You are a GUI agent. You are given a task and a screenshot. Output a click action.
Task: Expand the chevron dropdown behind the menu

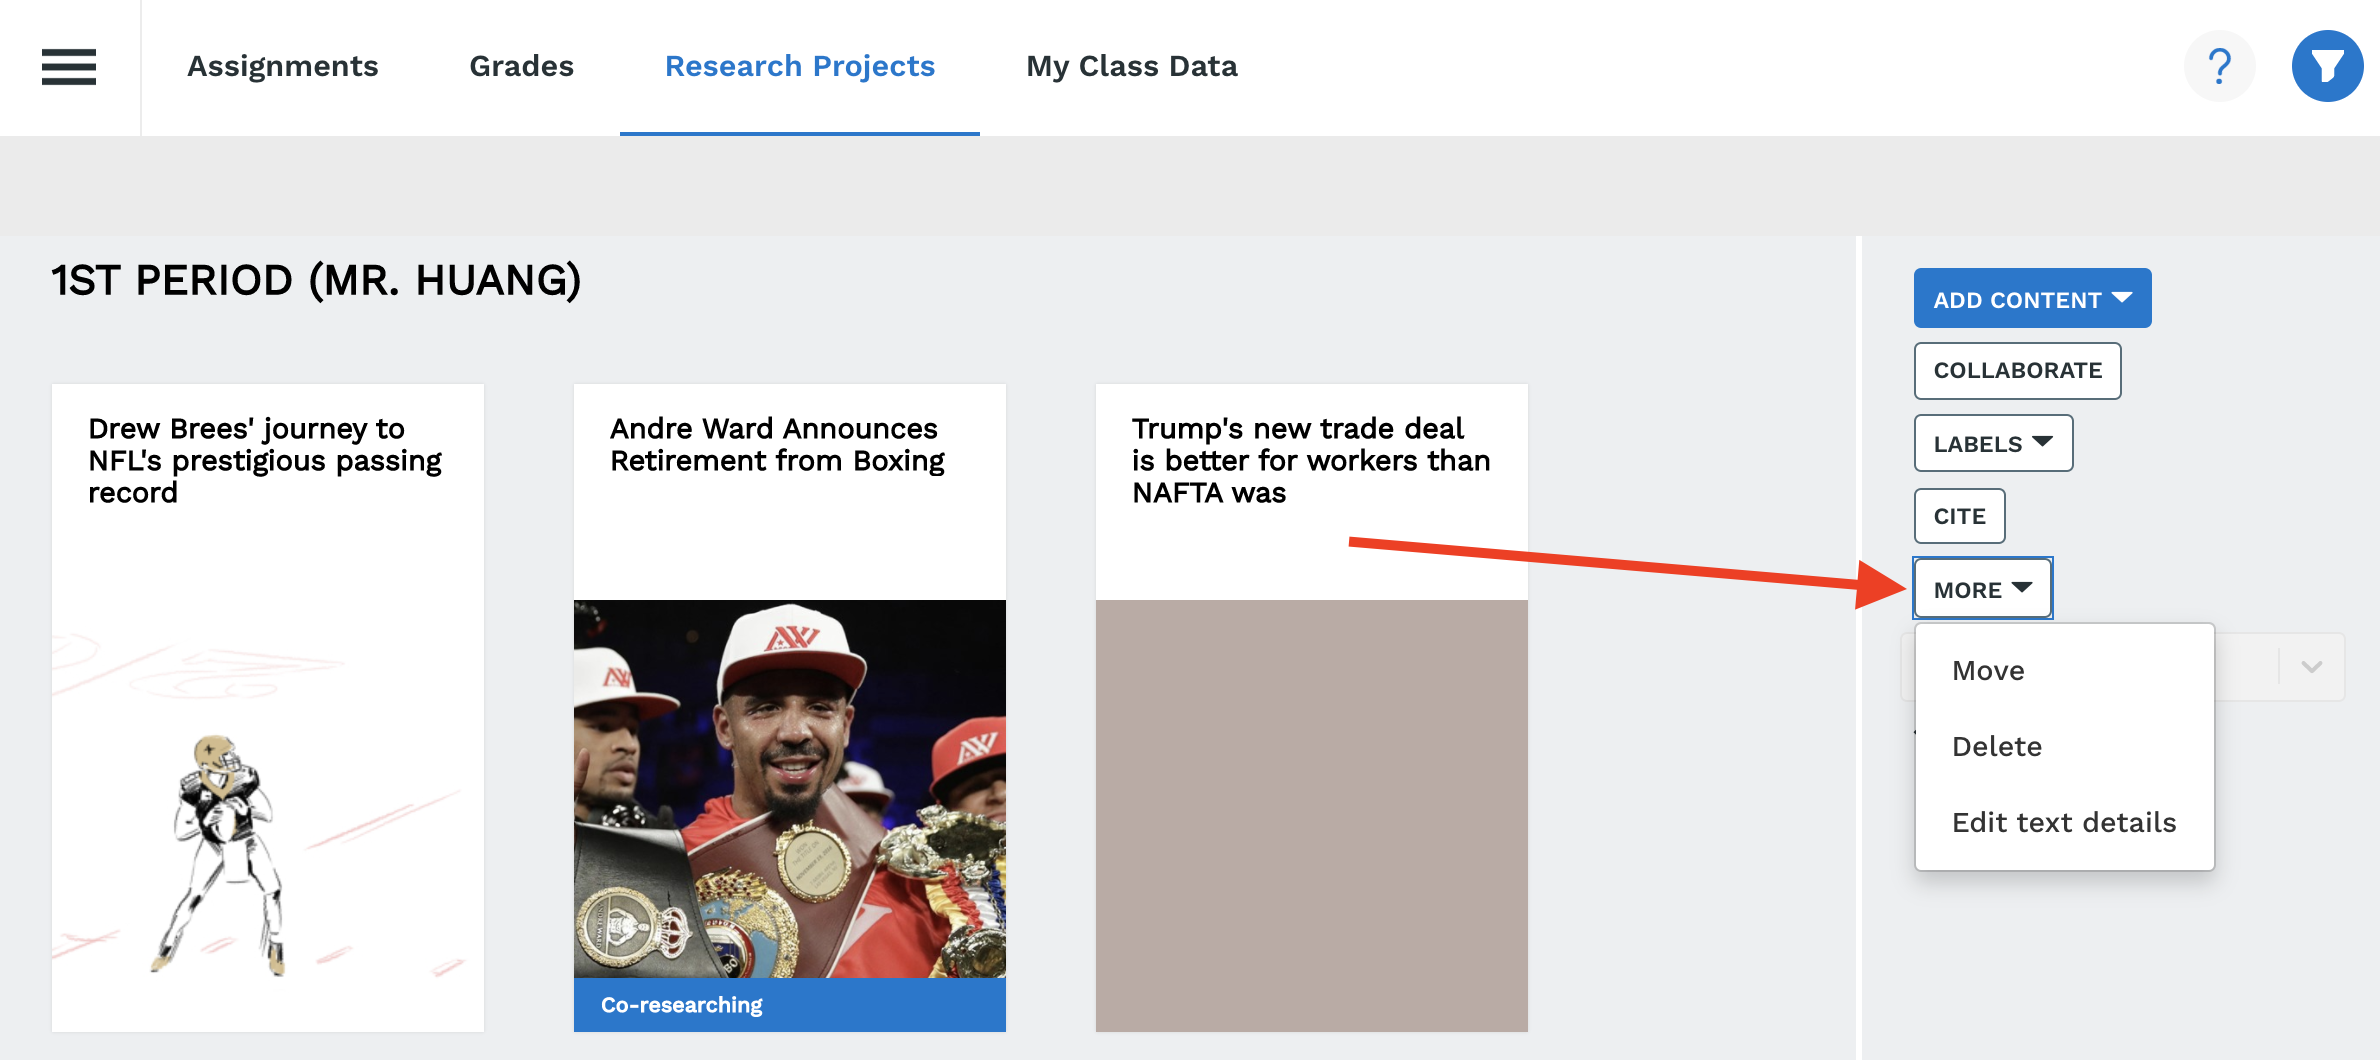2311,667
